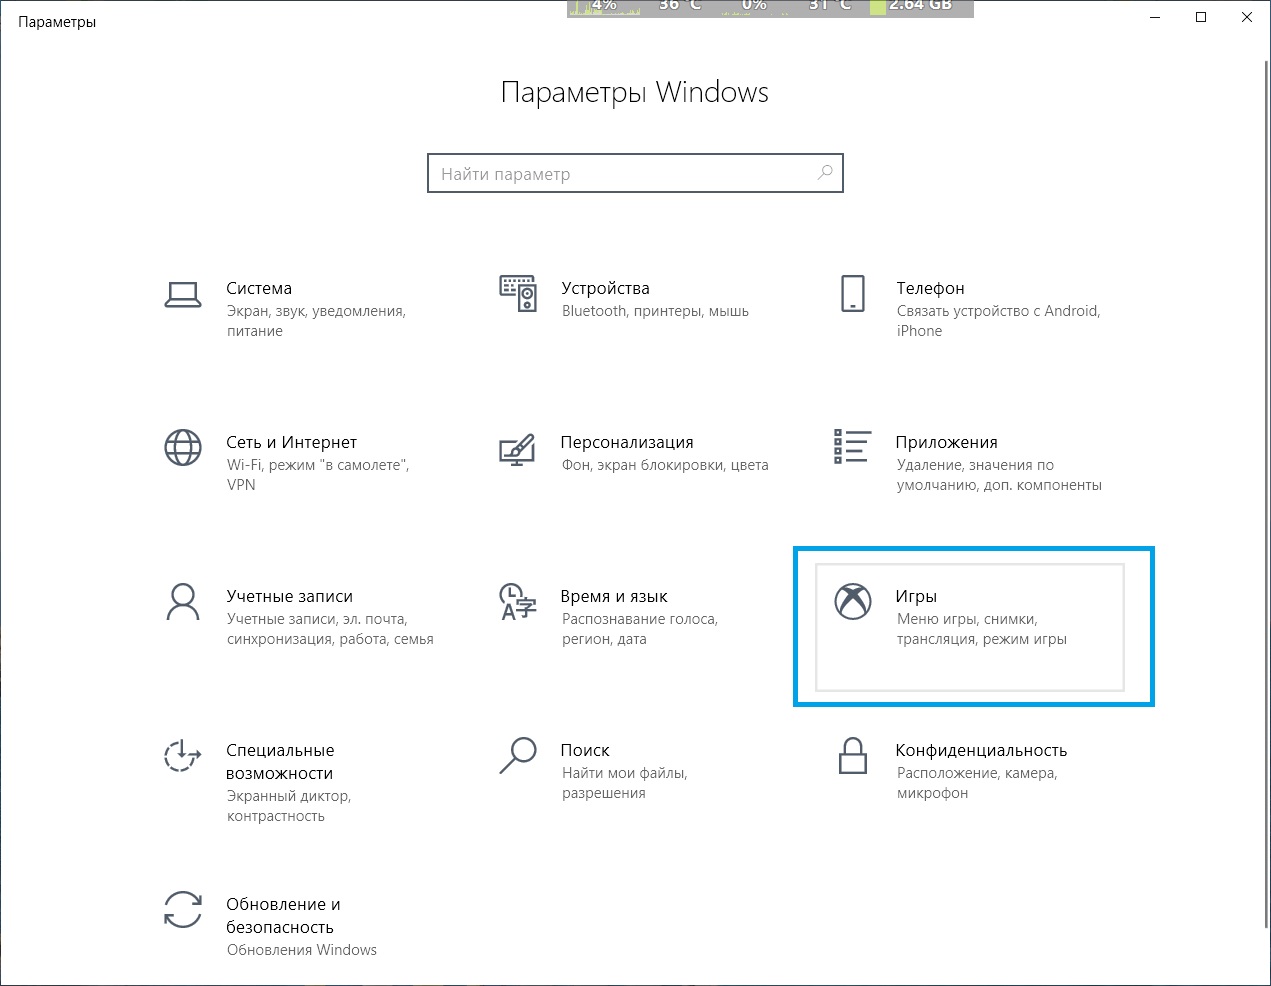Open Специальные возможности title
The width and height of the screenshot is (1271, 986).
(280, 761)
